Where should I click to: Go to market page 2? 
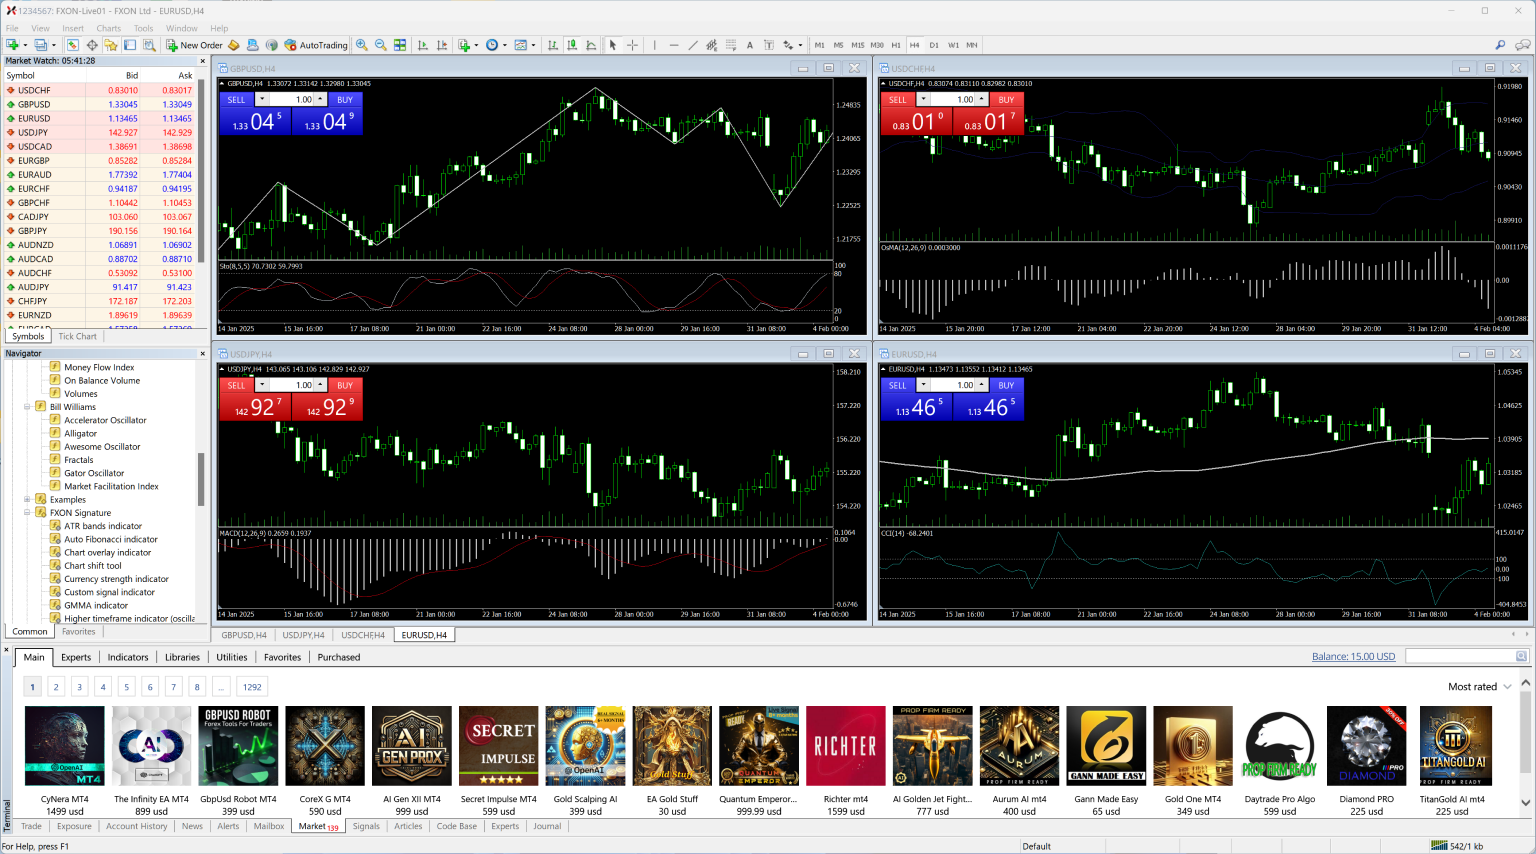56,687
